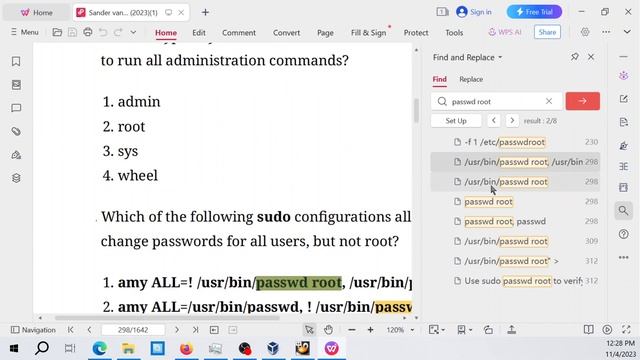Zoom out with the minus button

pyautogui.click(x=351, y=330)
